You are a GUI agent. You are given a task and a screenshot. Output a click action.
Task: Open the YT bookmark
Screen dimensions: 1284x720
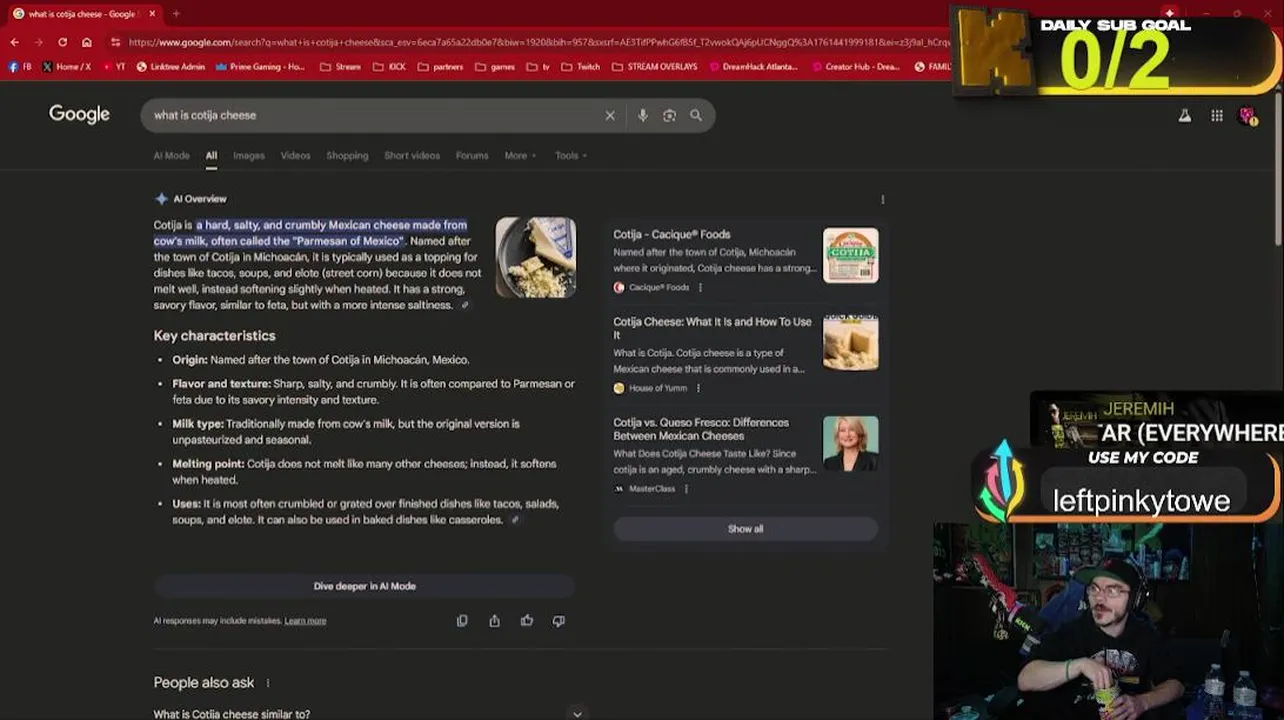tap(113, 67)
